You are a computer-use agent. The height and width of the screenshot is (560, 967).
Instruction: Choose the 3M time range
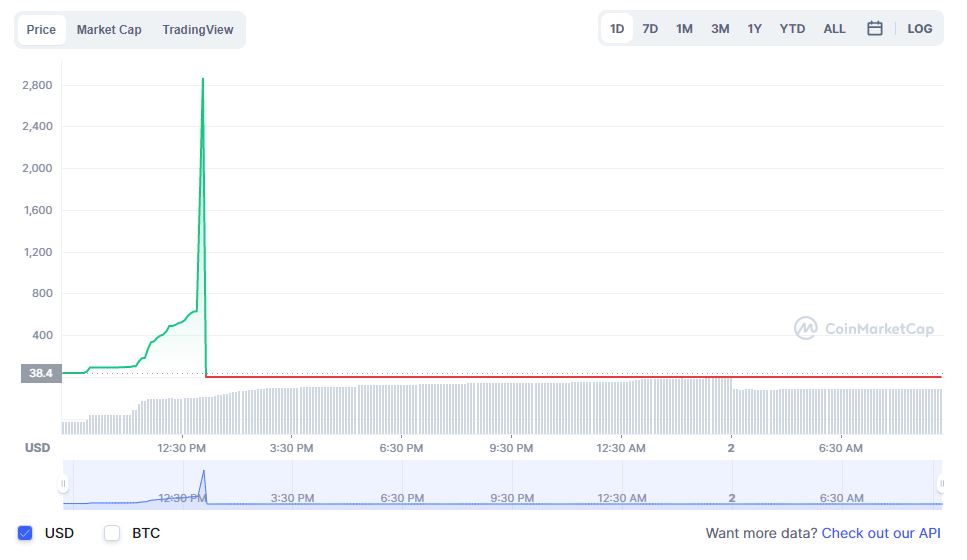click(x=720, y=29)
